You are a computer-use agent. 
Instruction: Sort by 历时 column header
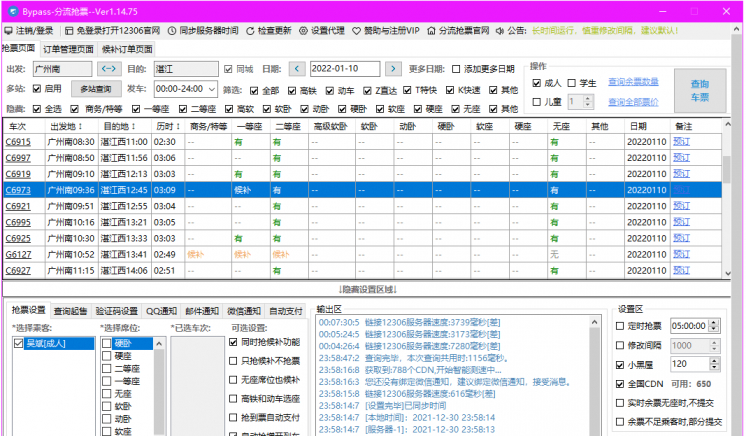click(x=168, y=127)
